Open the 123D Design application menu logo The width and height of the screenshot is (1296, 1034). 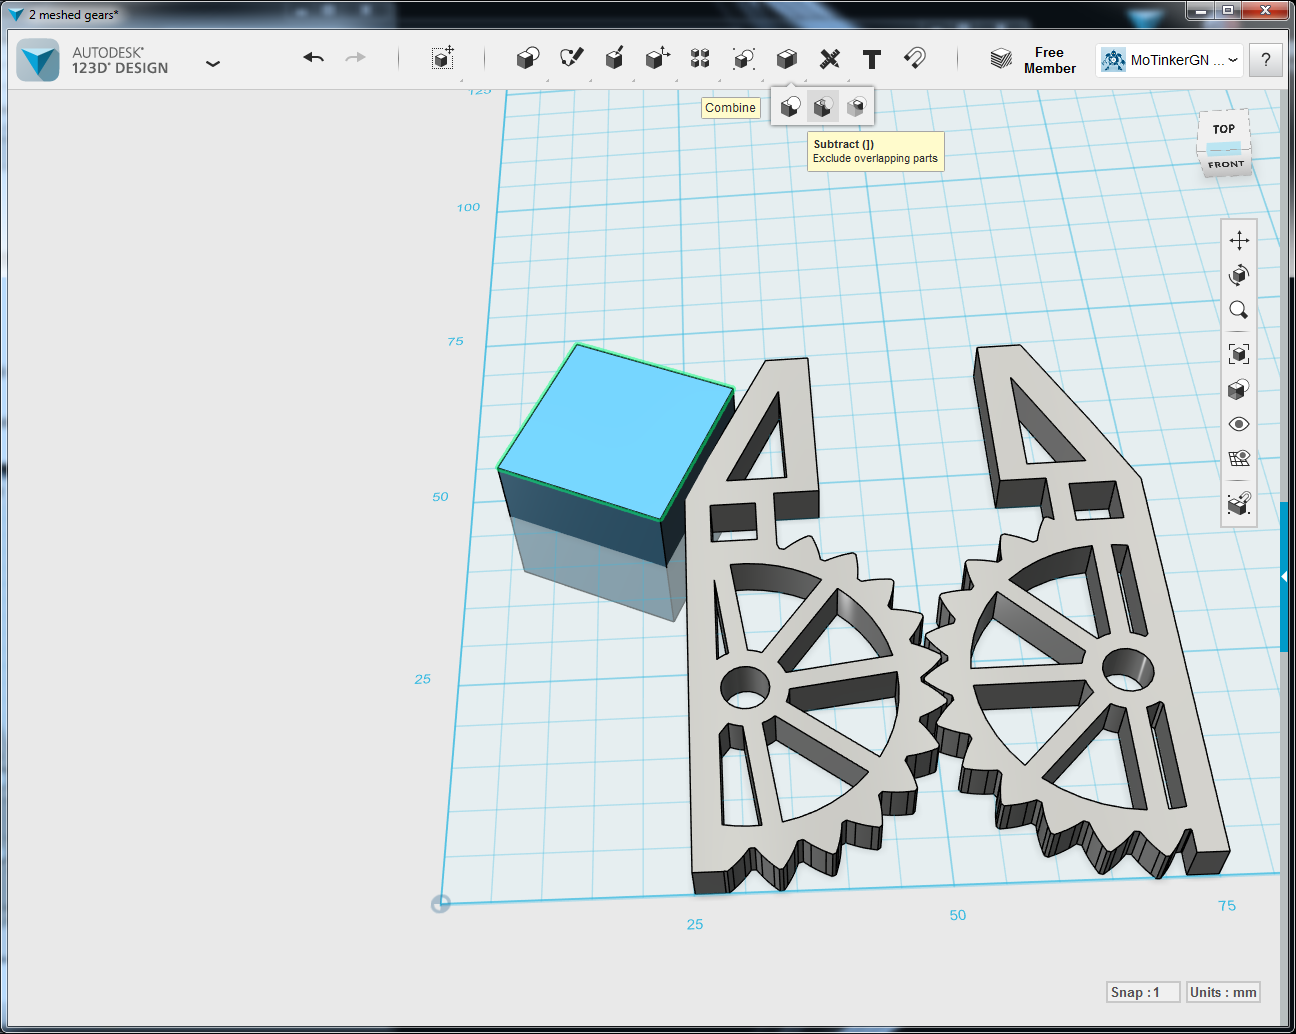point(39,60)
